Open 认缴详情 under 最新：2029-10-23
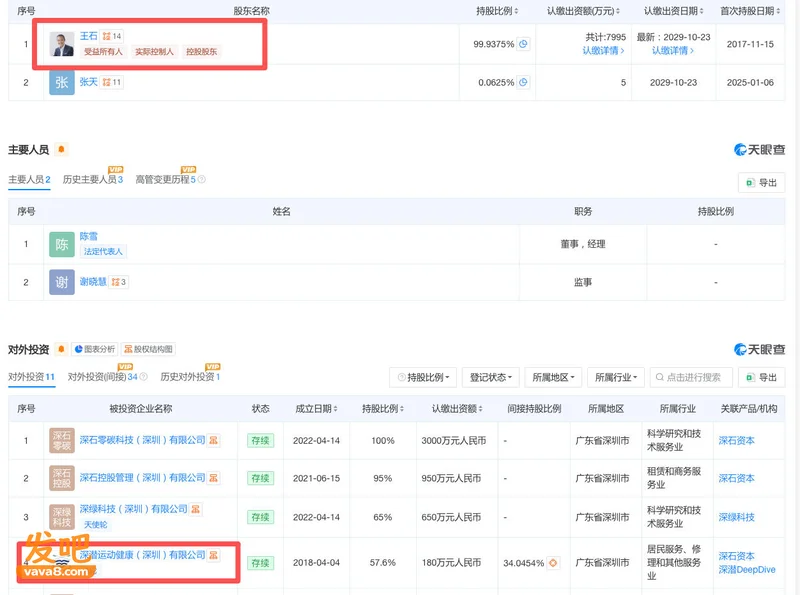Image resolution: width=800 pixels, height=595 pixels. click(673, 51)
